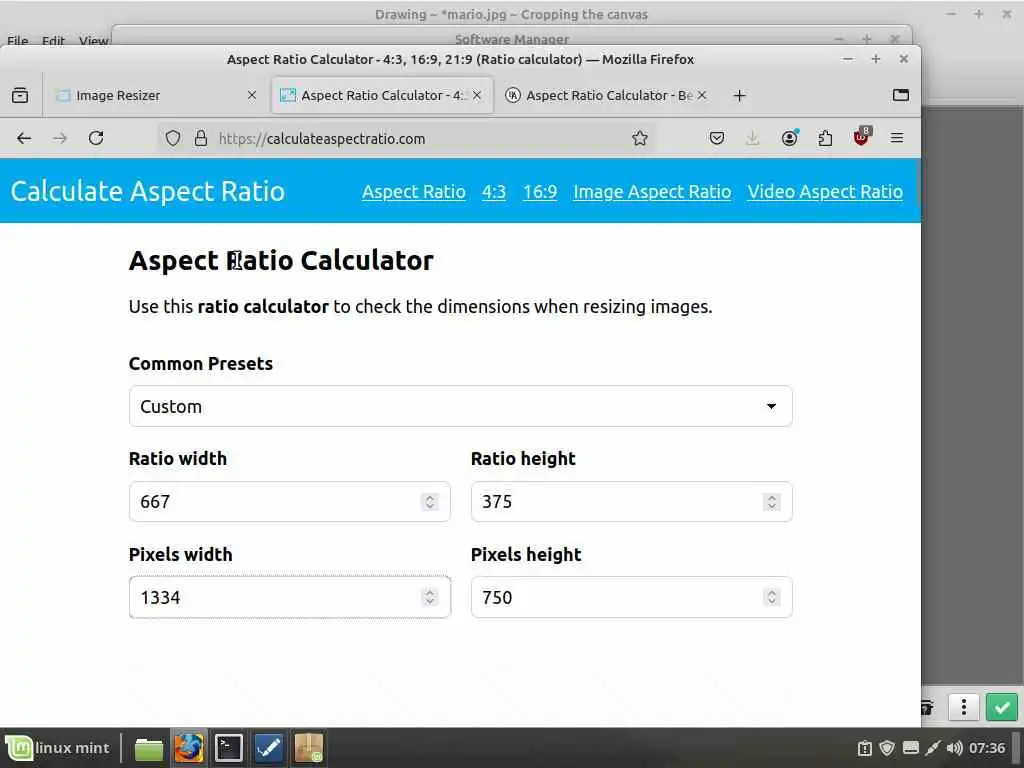Switch to the Drawing app taskbar icon
The image size is (1024, 768).
point(269,748)
